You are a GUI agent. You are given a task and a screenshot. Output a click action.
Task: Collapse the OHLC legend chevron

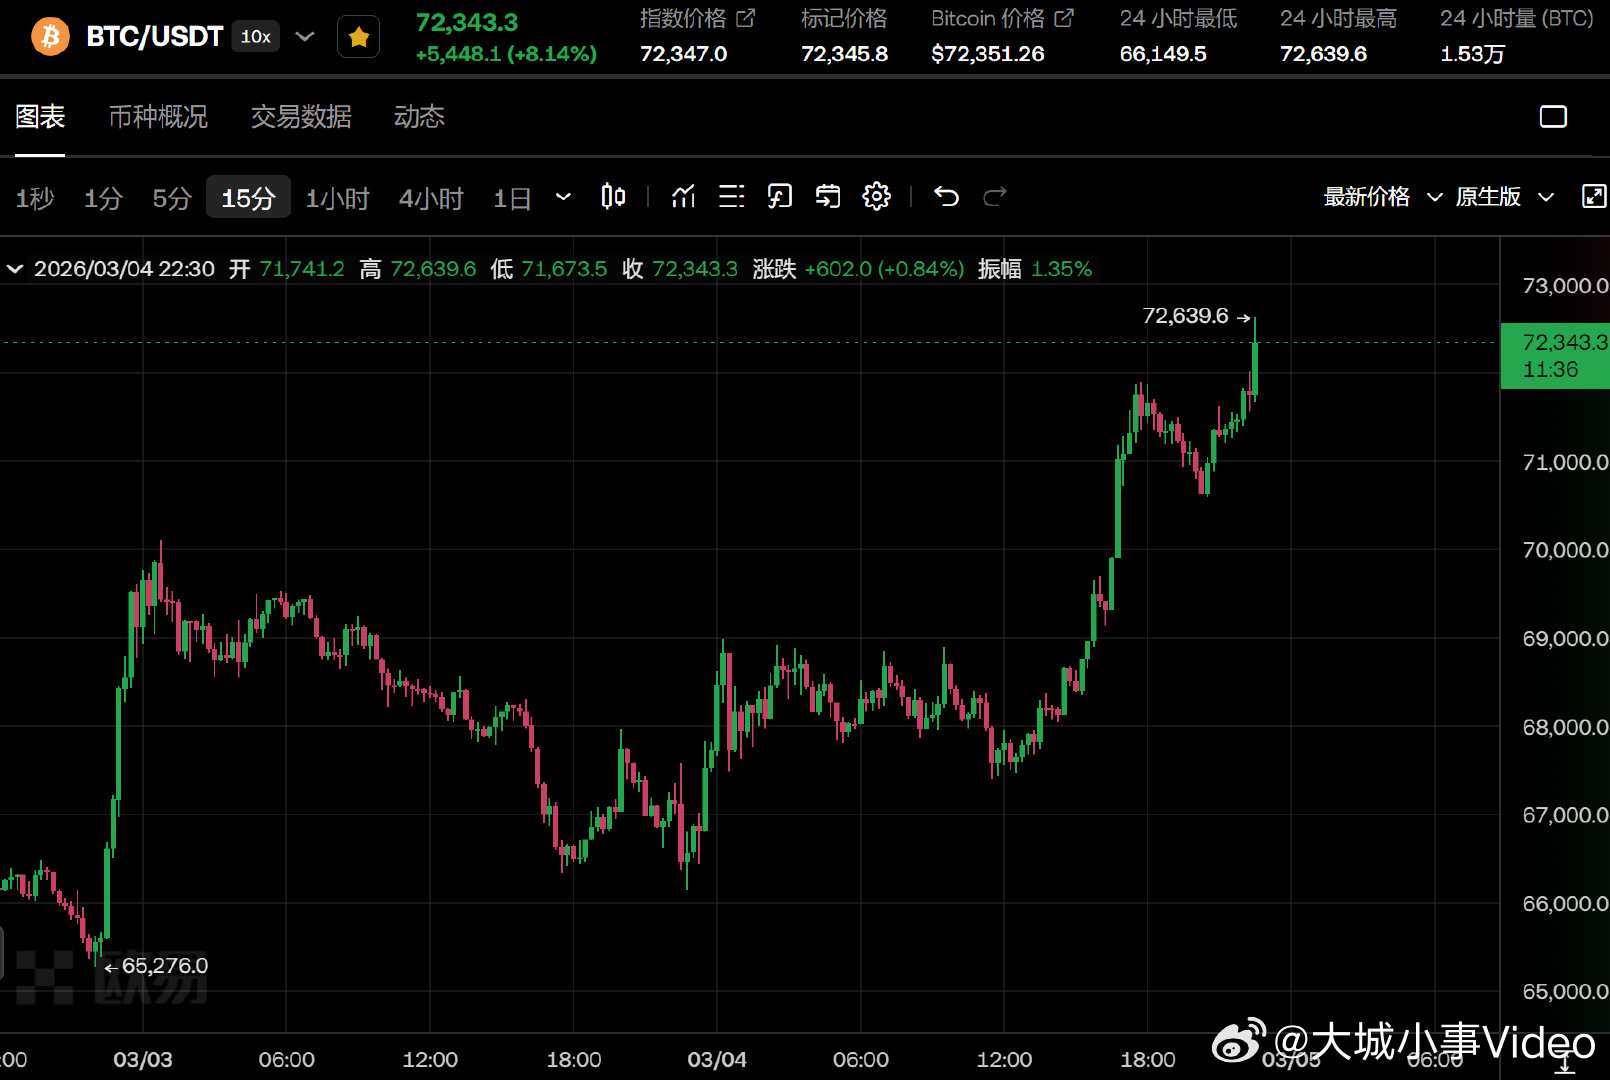(x=14, y=268)
